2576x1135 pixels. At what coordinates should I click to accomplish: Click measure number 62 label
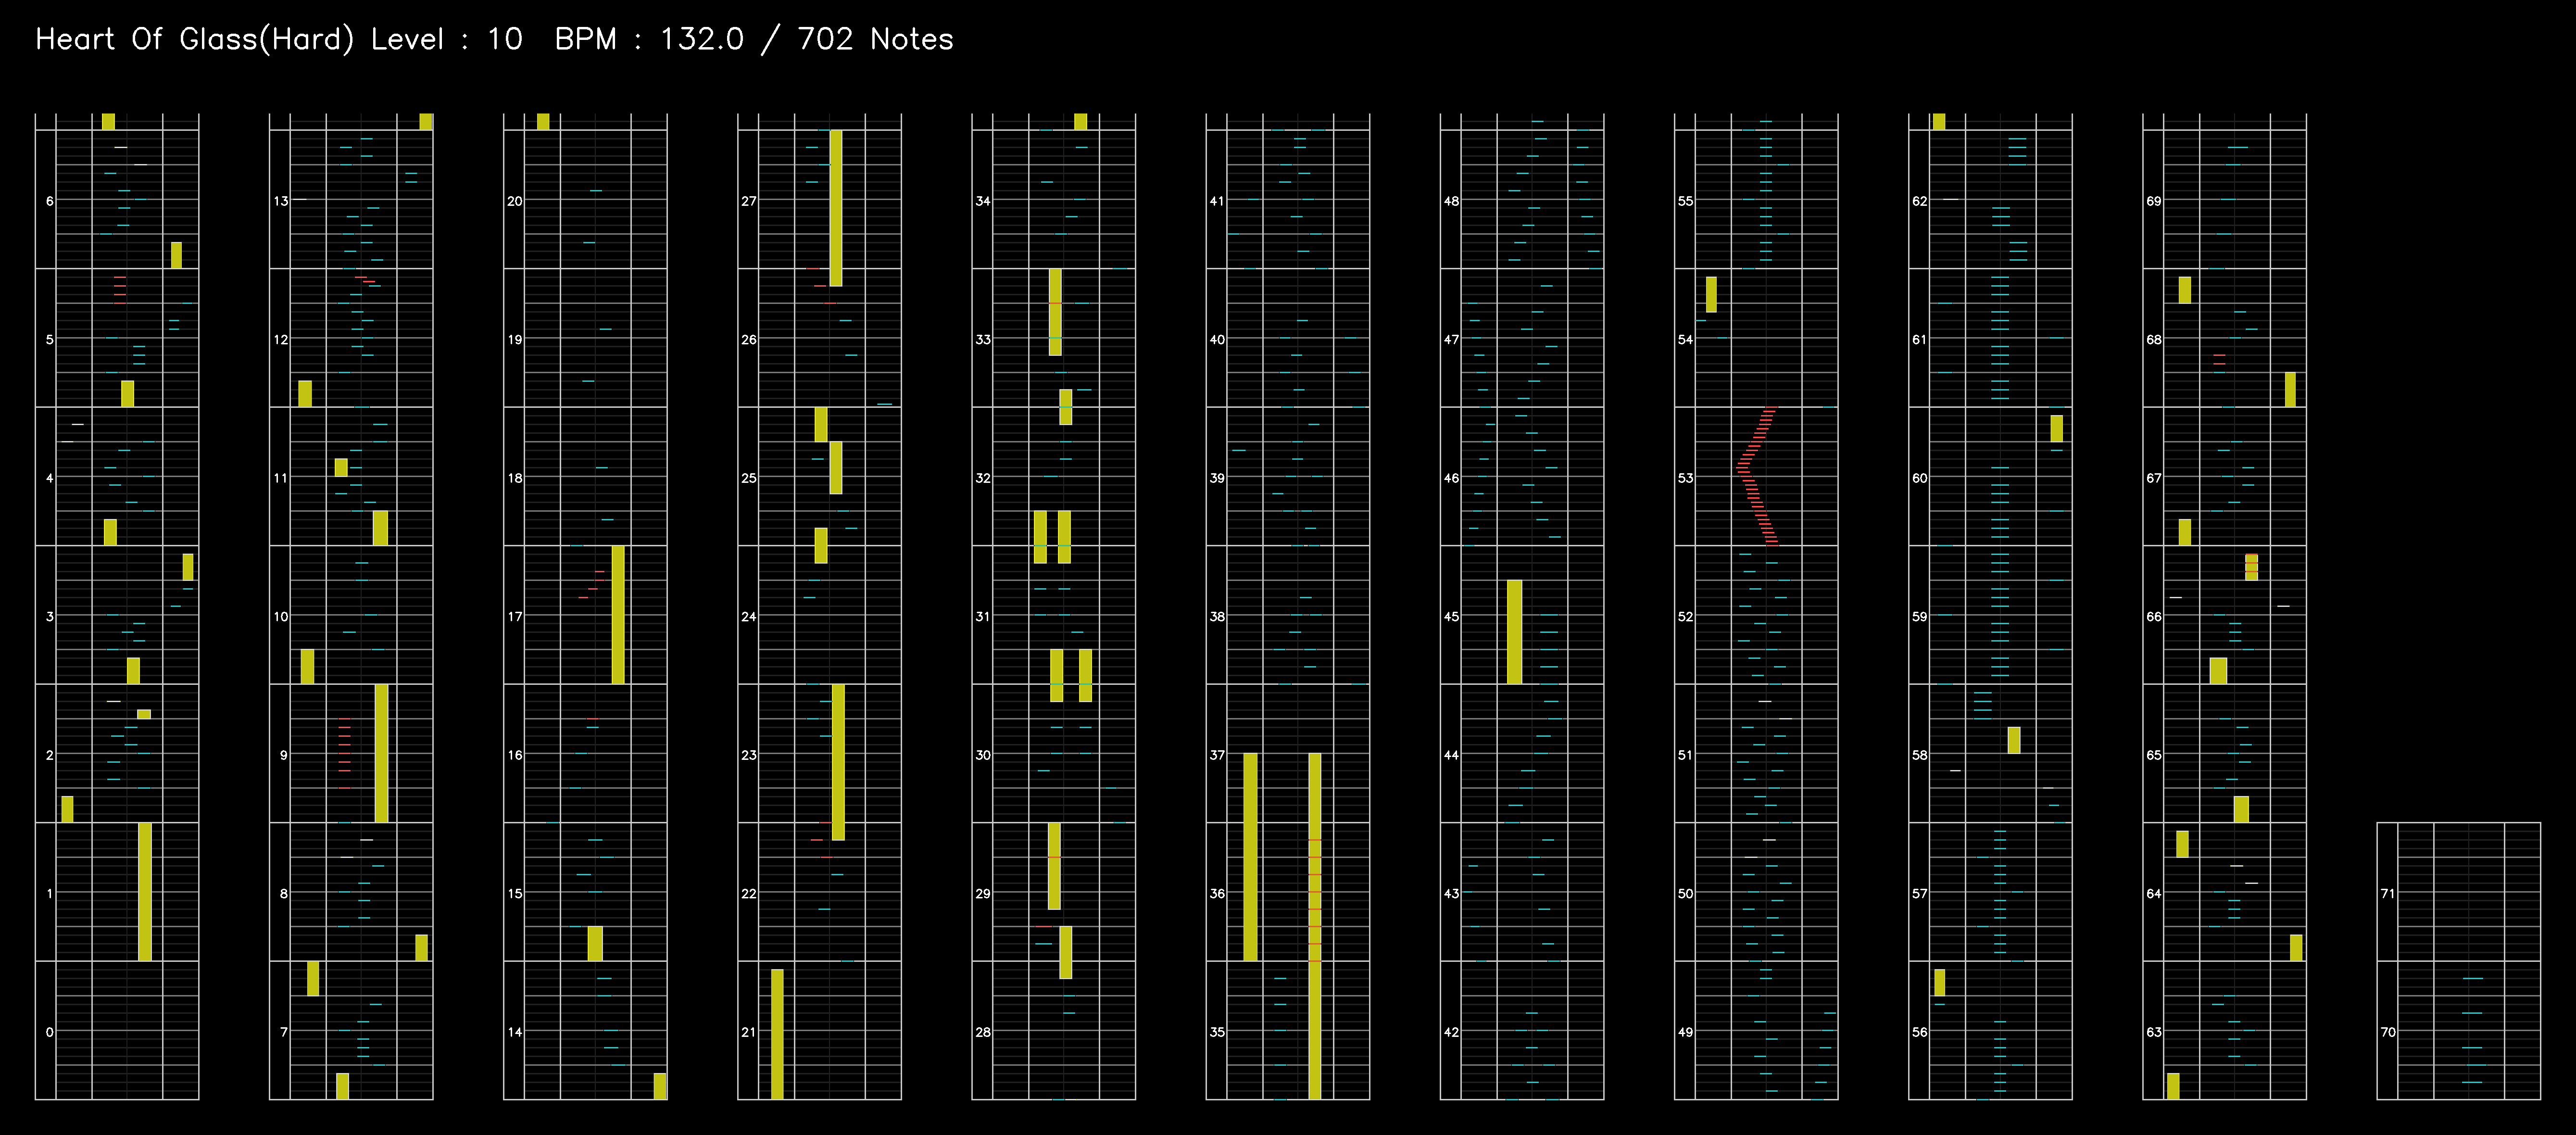pos(1919,201)
